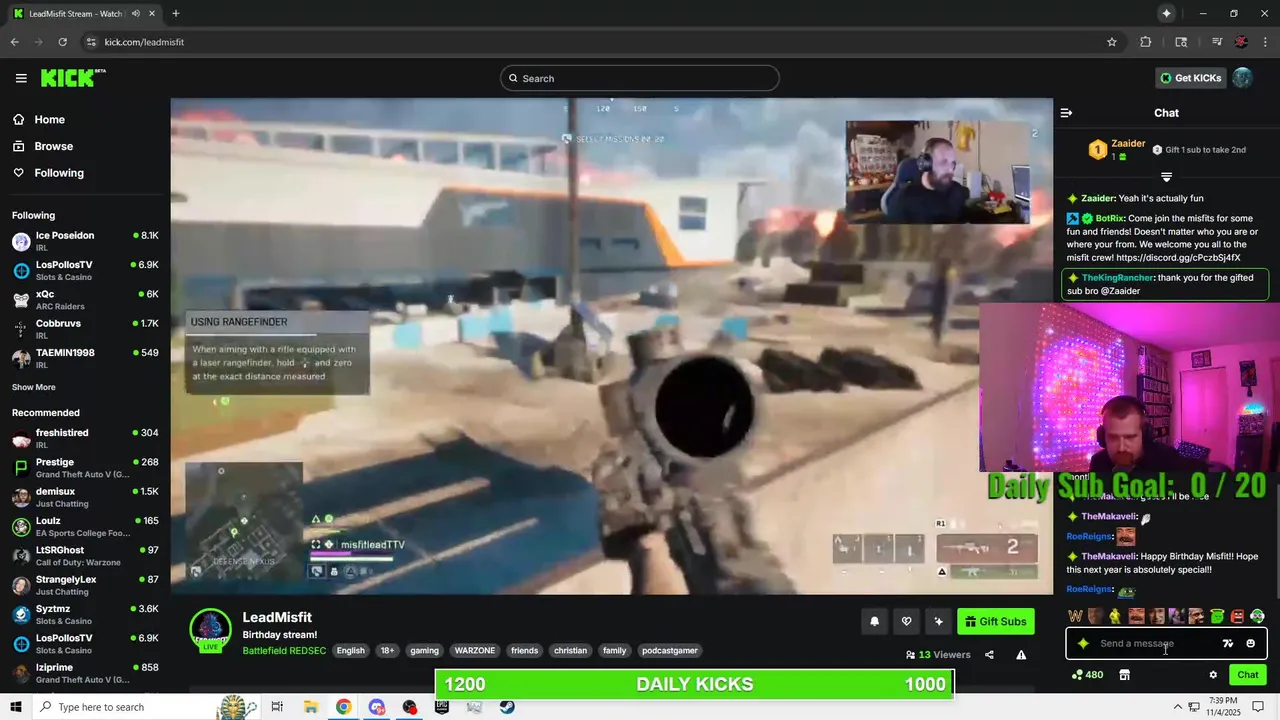The image size is (1280, 720).
Task: Open LtSRGhost recommended channel
Action: [x=85, y=555]
